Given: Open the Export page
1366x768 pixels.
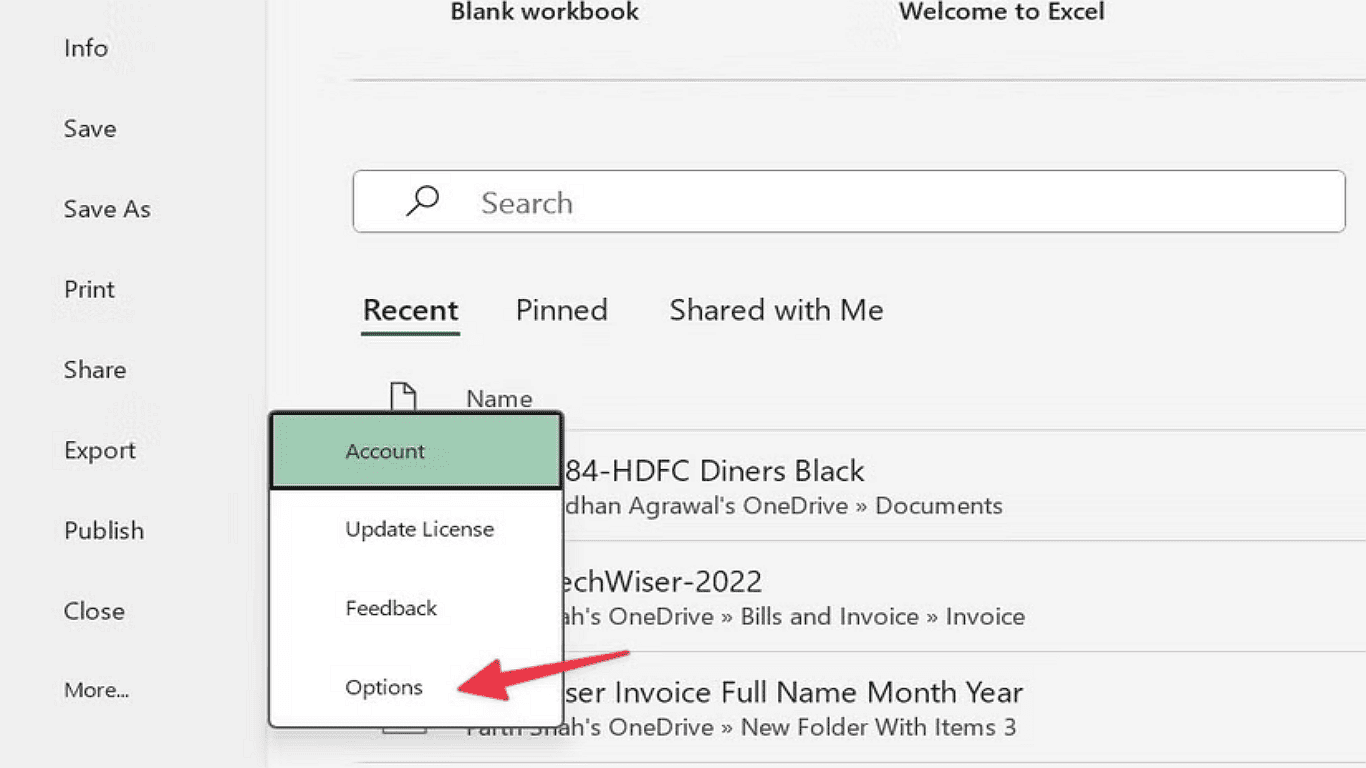Looking at the screenshot, I should pos(100,450).
